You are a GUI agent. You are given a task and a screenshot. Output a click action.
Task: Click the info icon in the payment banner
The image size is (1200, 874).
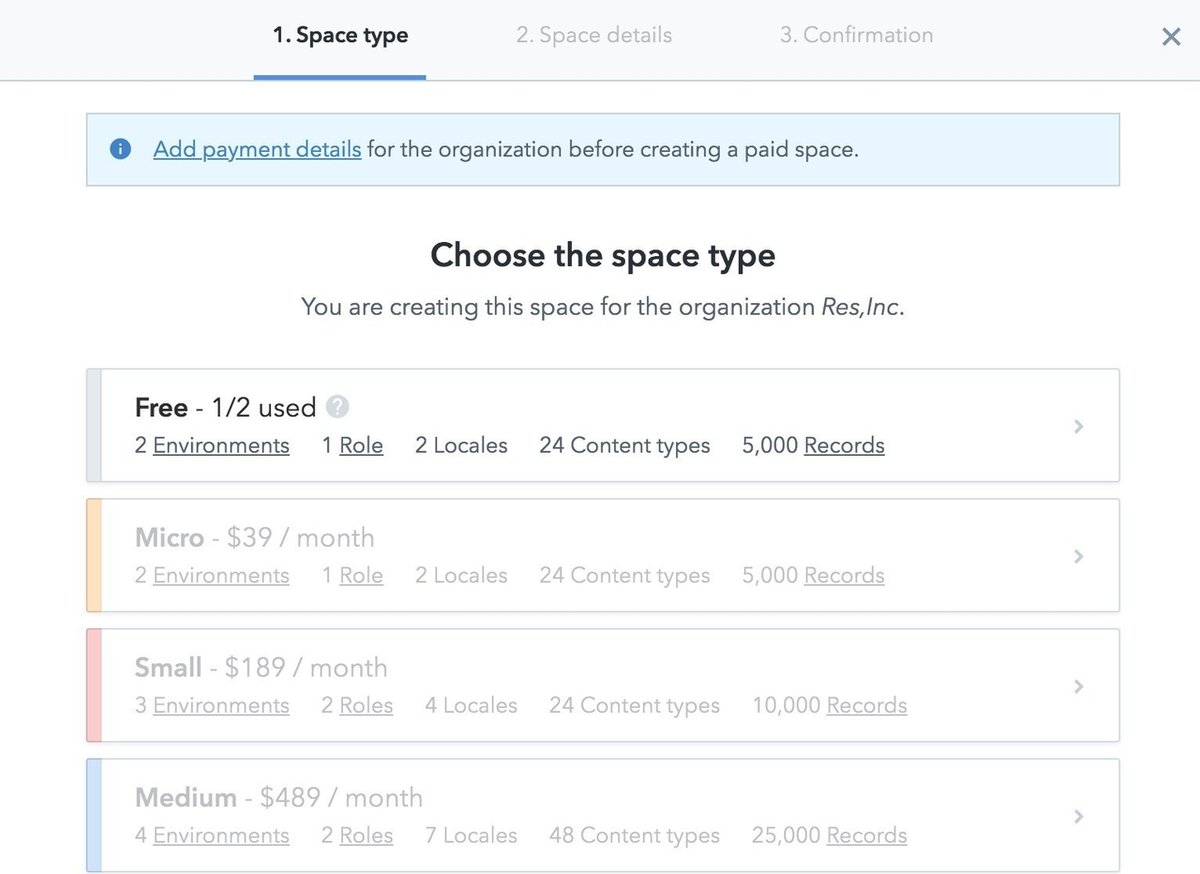click(x=121, y=150)
